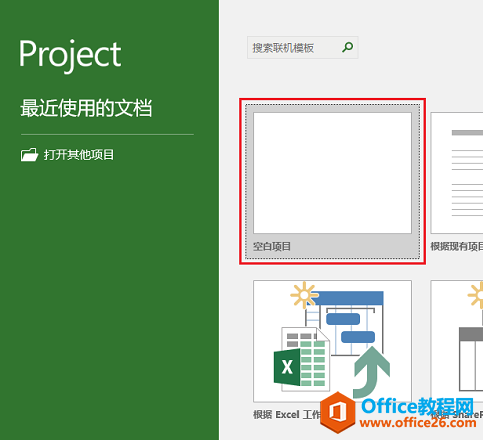Click the magnifier search icon
This screenshot has height=440, width=483.
coord(348,47)
